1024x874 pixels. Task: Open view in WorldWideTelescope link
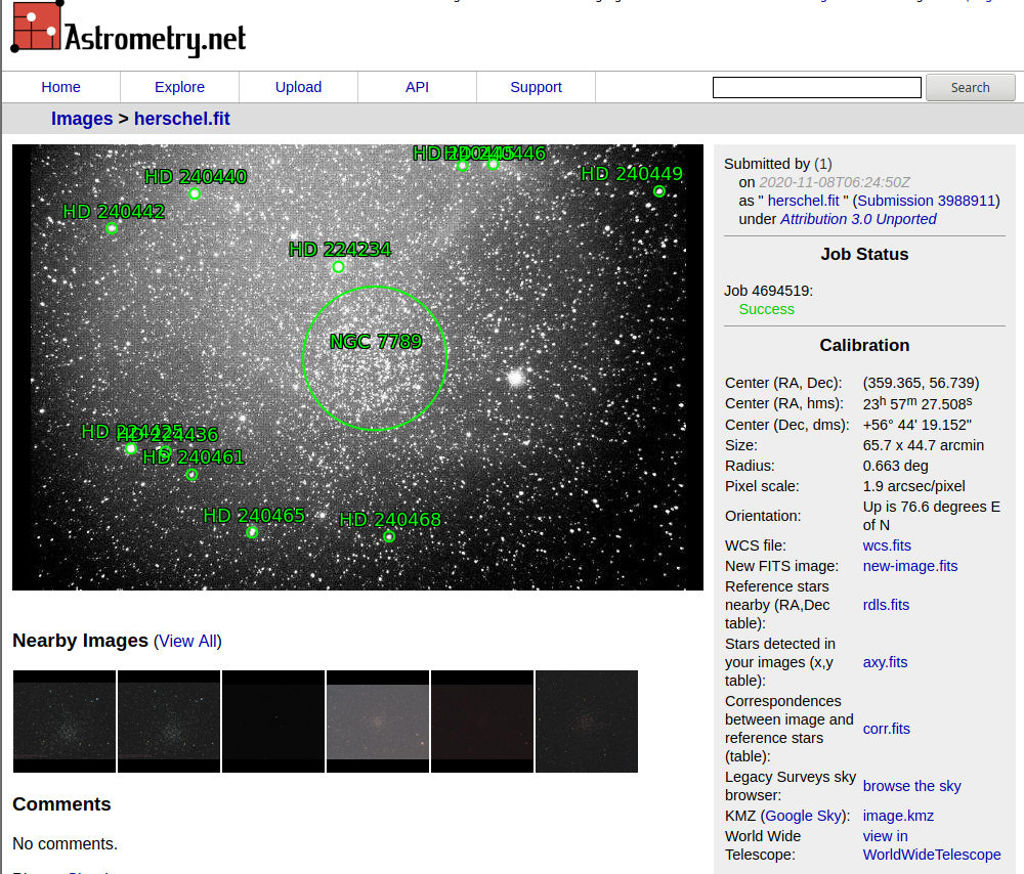(x=931, y=845)
